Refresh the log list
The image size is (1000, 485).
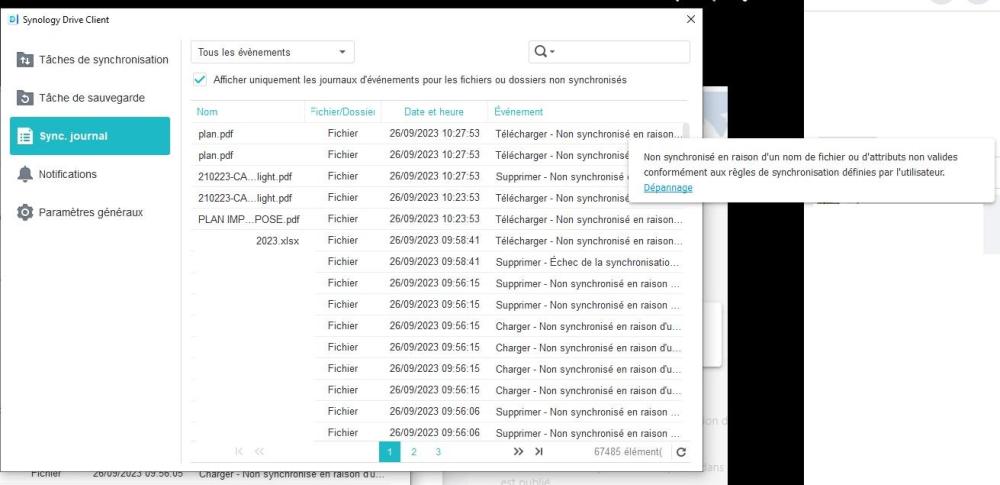(681, 452)
